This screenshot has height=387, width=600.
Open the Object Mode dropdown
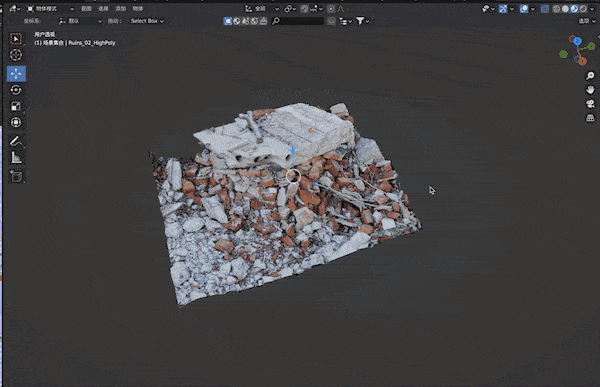(50, 8)
